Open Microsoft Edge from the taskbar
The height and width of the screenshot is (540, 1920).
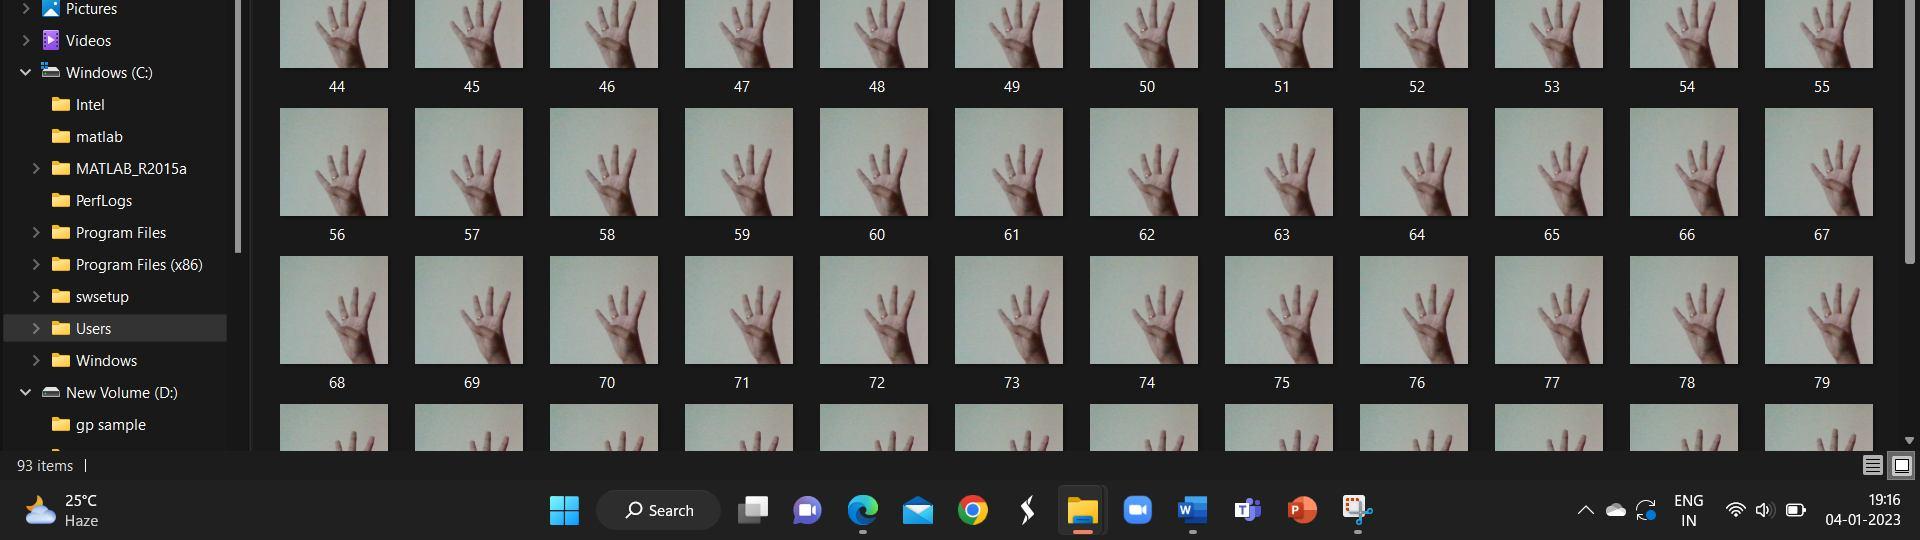pyautogui.click(x=862, y=510)
